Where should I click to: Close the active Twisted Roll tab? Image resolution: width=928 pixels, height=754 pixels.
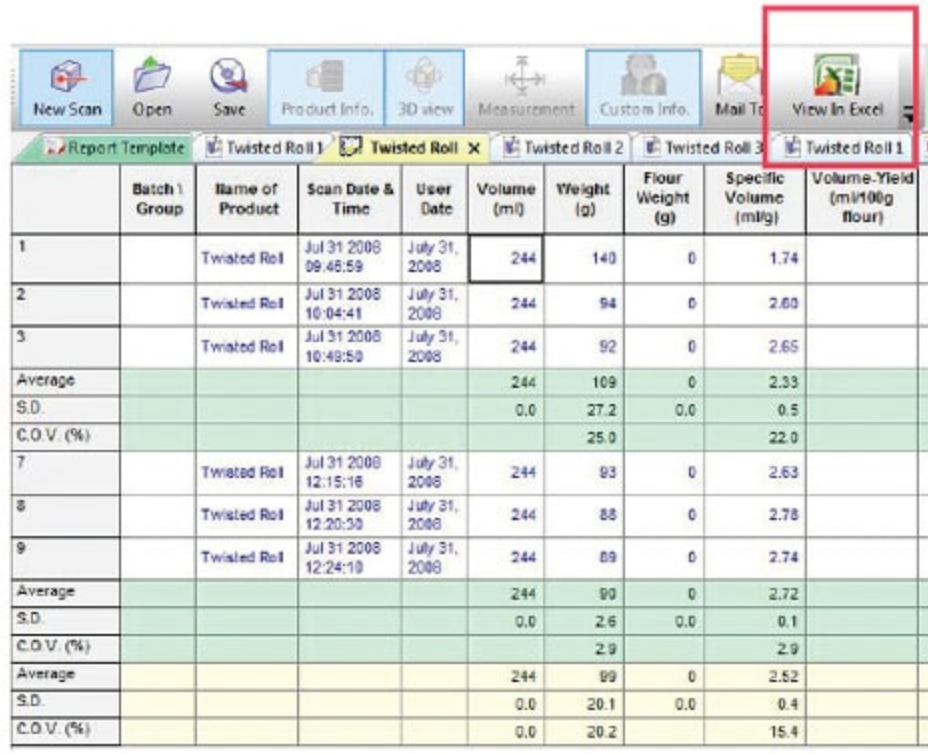pos(474,148)
